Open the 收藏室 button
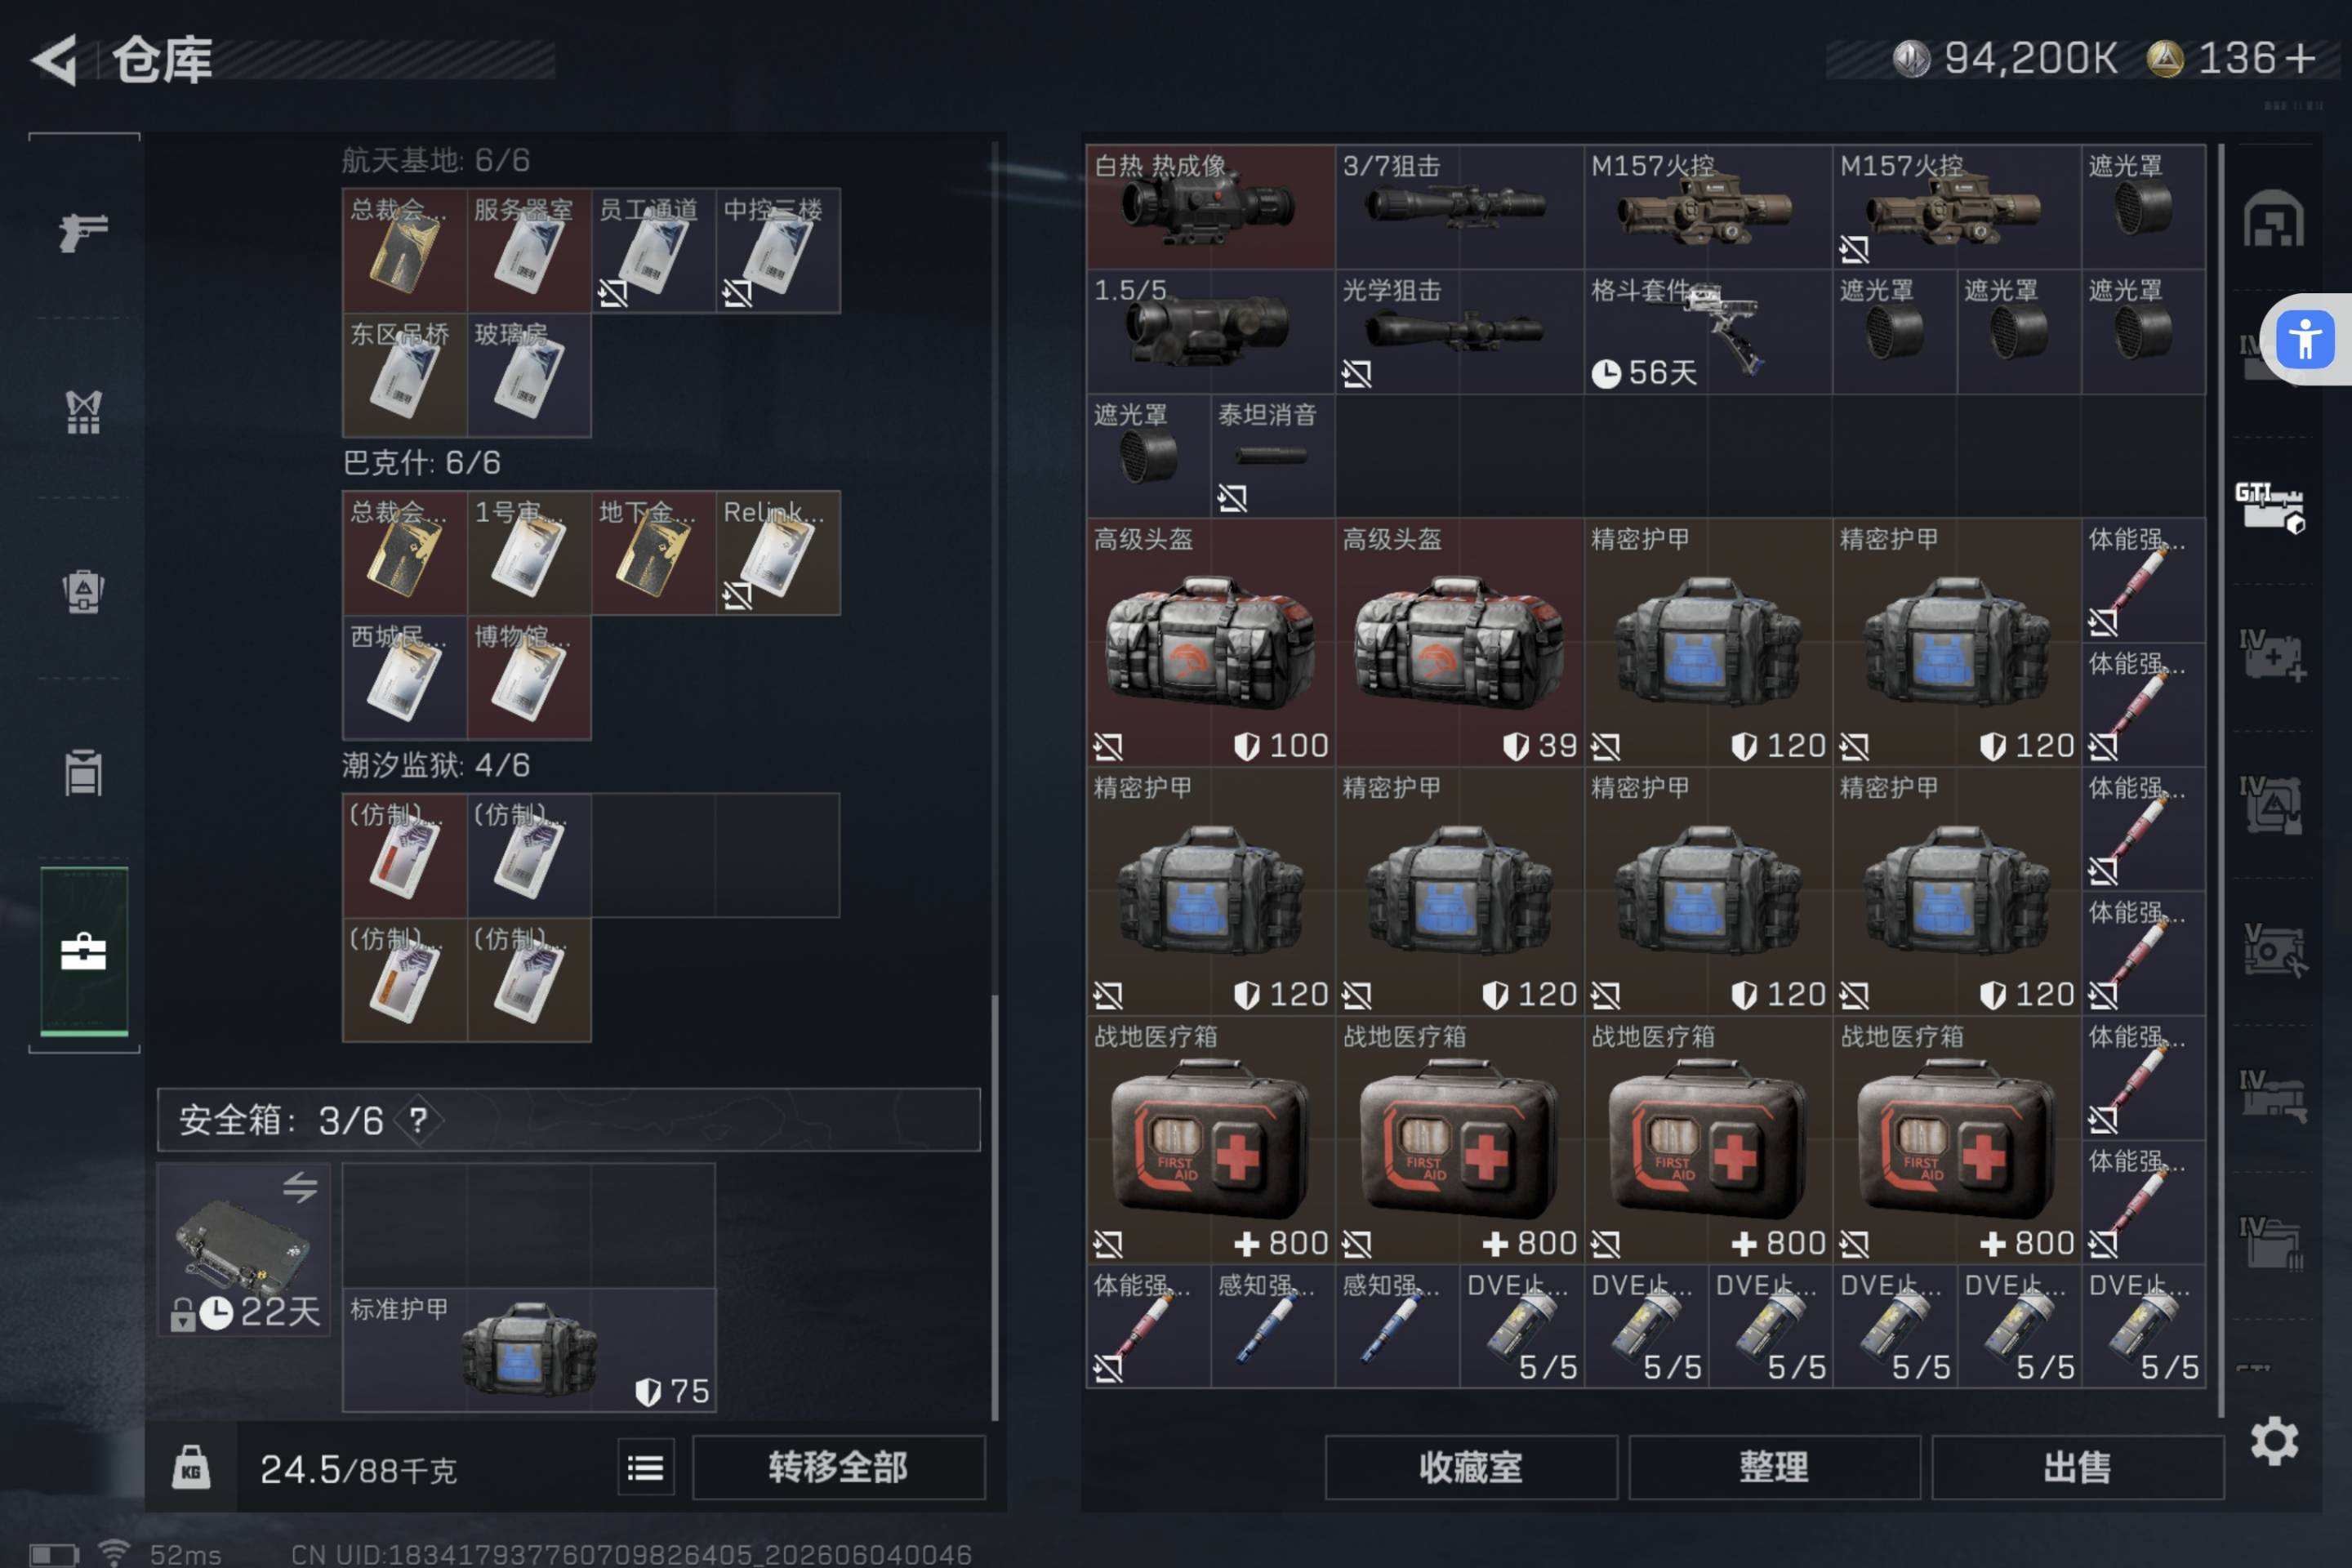2352x1568 pixels. click(x=1470, y=1467)
